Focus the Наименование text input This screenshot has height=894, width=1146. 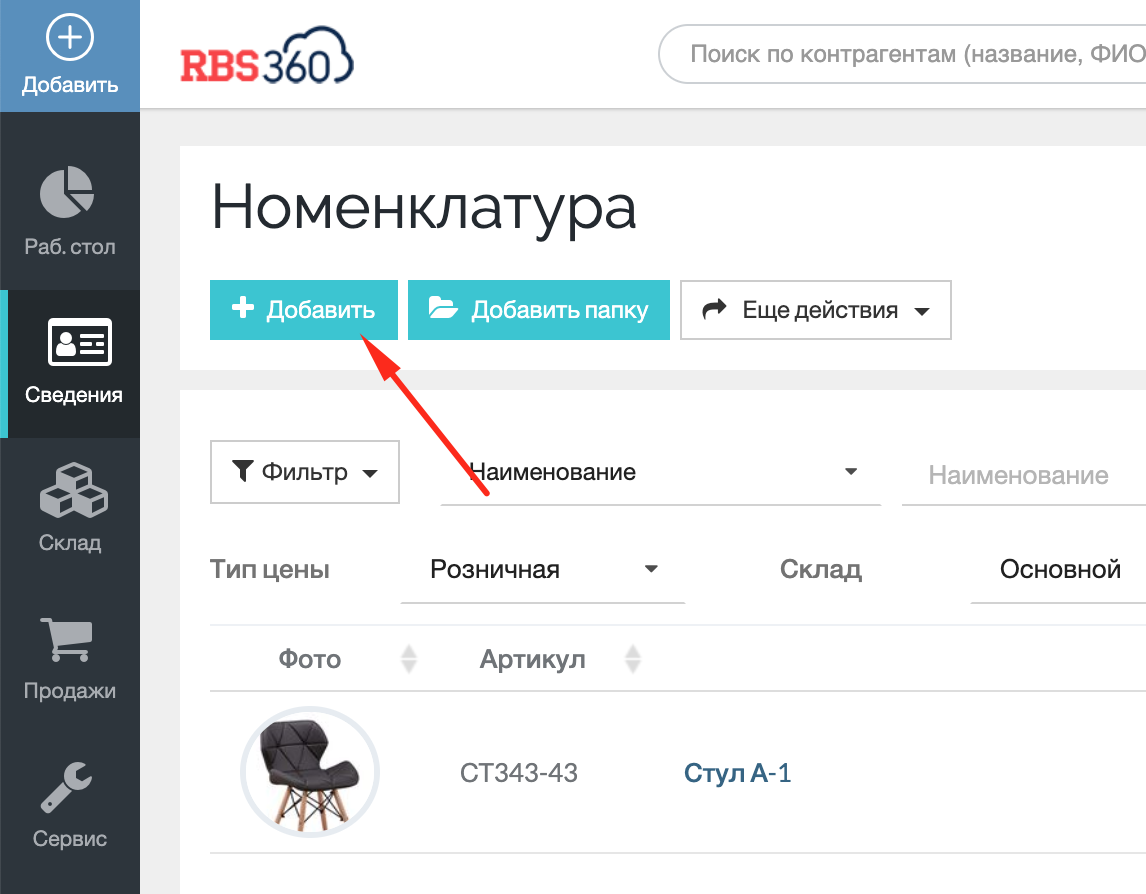(x=1020, y=475)
